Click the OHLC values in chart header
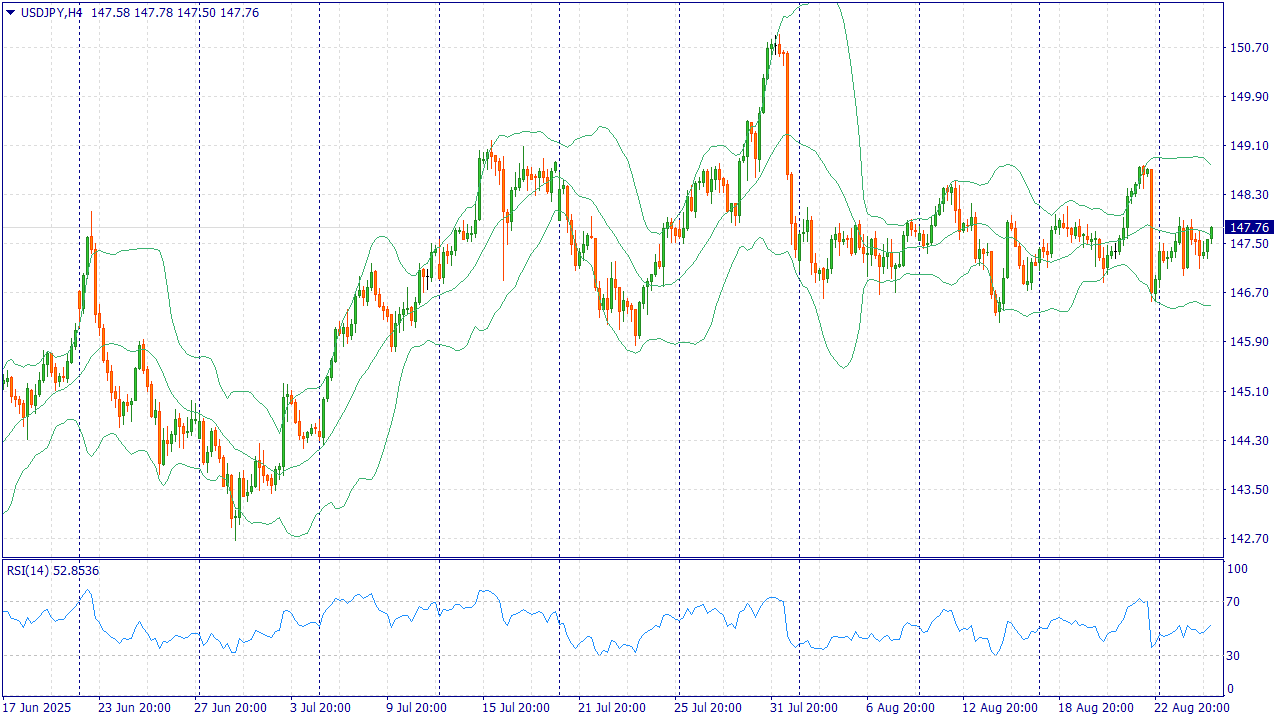The width and height of the screenshot is (1280, 720). pyautogui.click(x=174, y=12)
